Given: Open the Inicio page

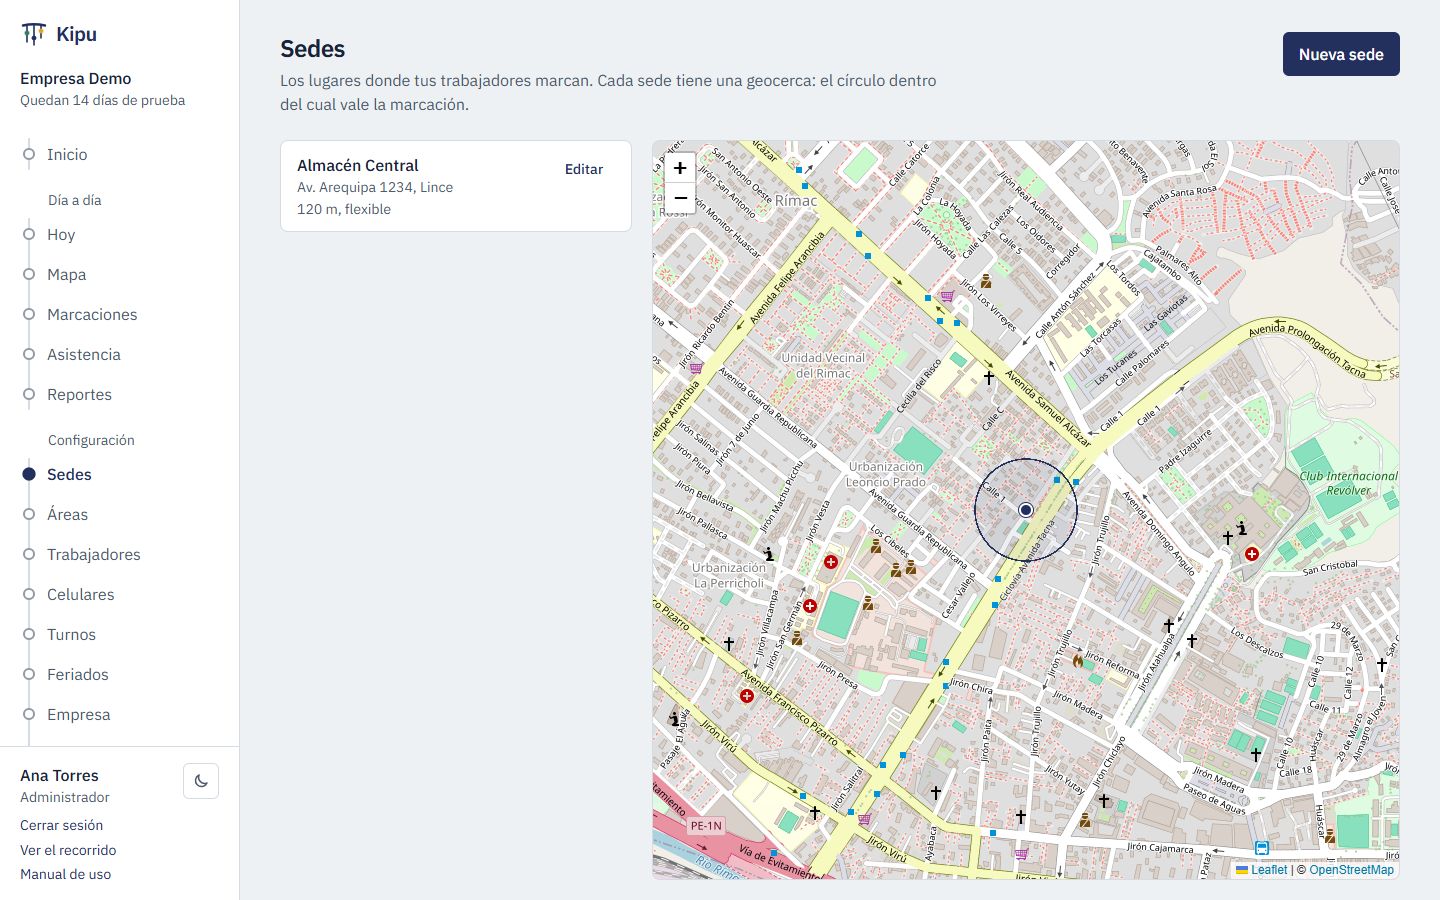Looking at the screenshot, I should pos(67,154).
